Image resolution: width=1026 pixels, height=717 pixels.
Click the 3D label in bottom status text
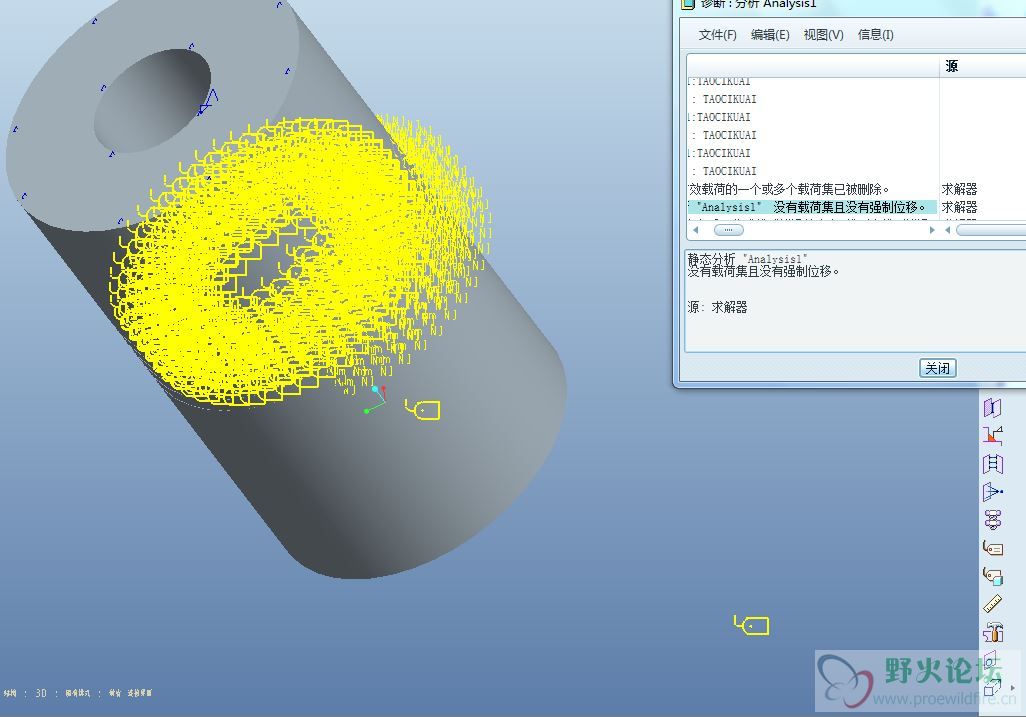[41, 693]
